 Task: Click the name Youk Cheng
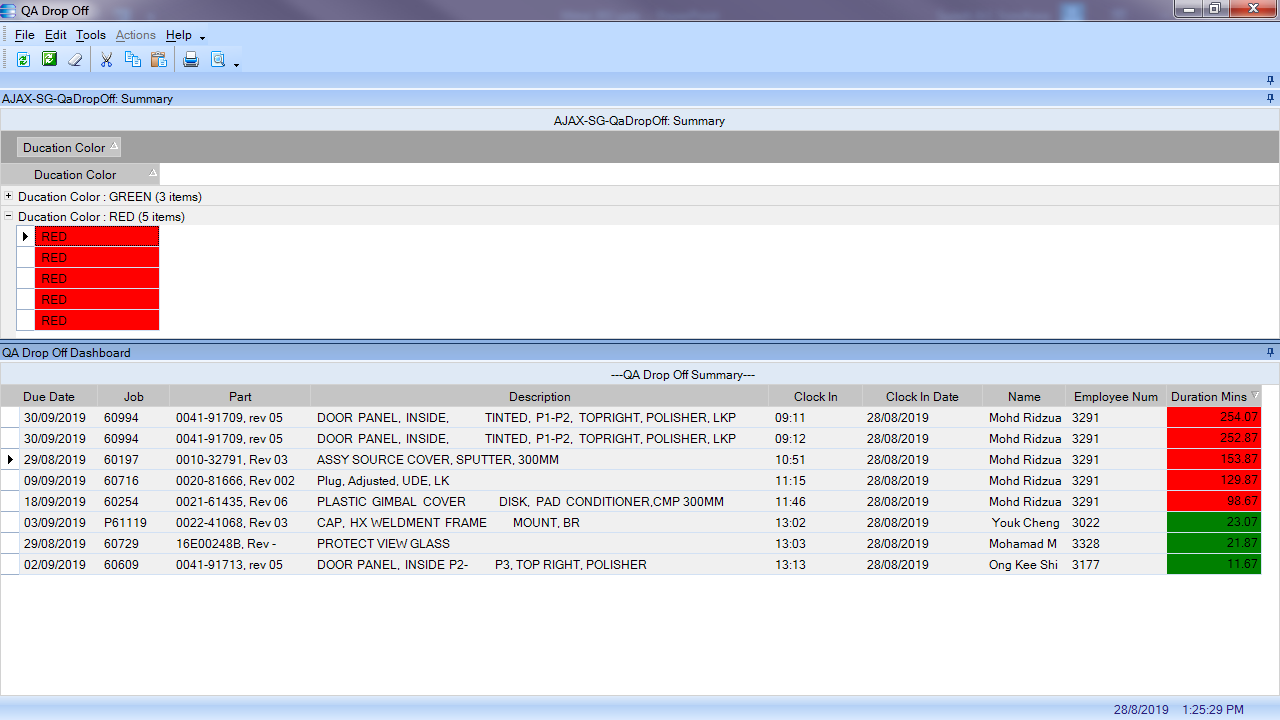(1026, 523)
